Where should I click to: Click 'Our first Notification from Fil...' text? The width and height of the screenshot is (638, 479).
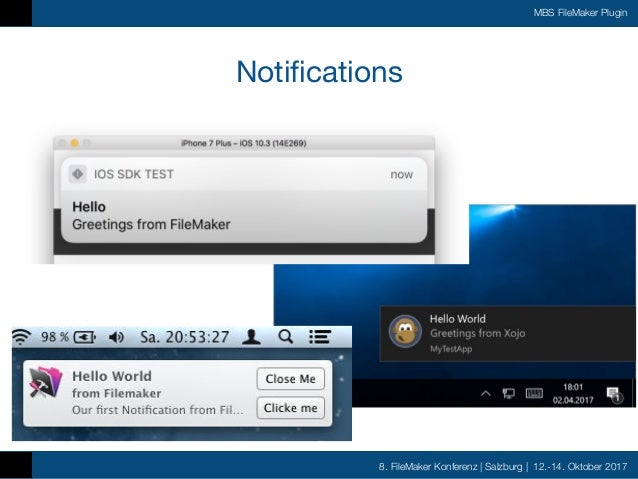(158, 410)
